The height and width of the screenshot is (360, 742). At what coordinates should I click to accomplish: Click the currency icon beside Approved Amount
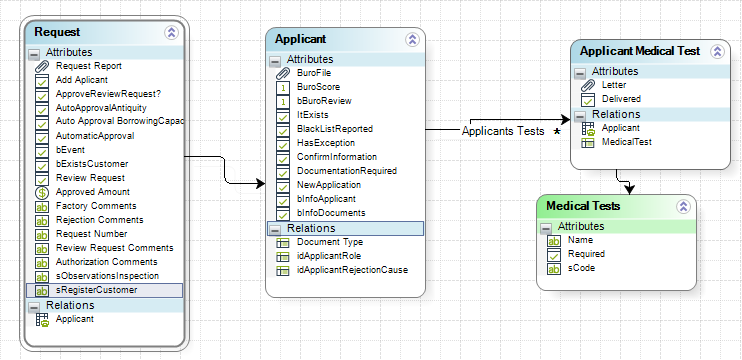[42, 193]
